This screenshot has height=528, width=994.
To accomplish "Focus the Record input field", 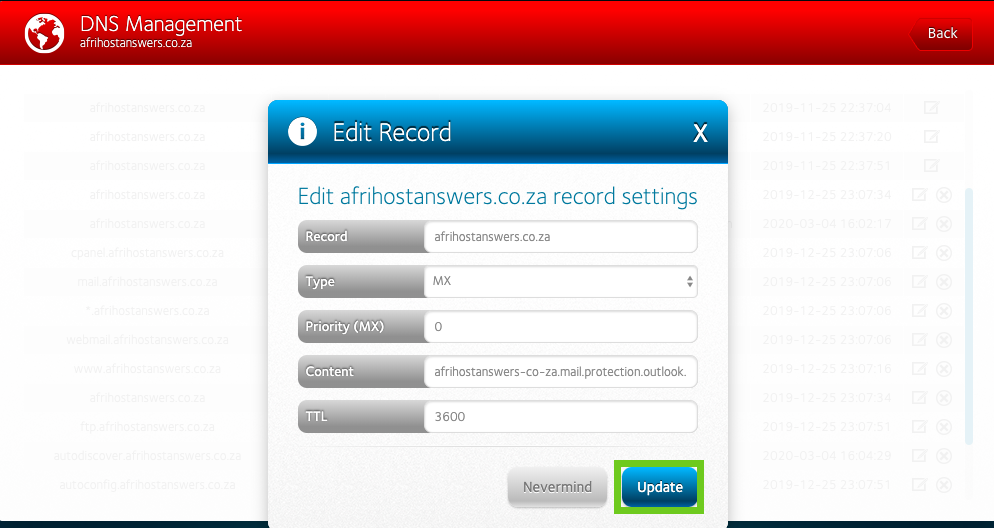I will click(x=560, y=236).
